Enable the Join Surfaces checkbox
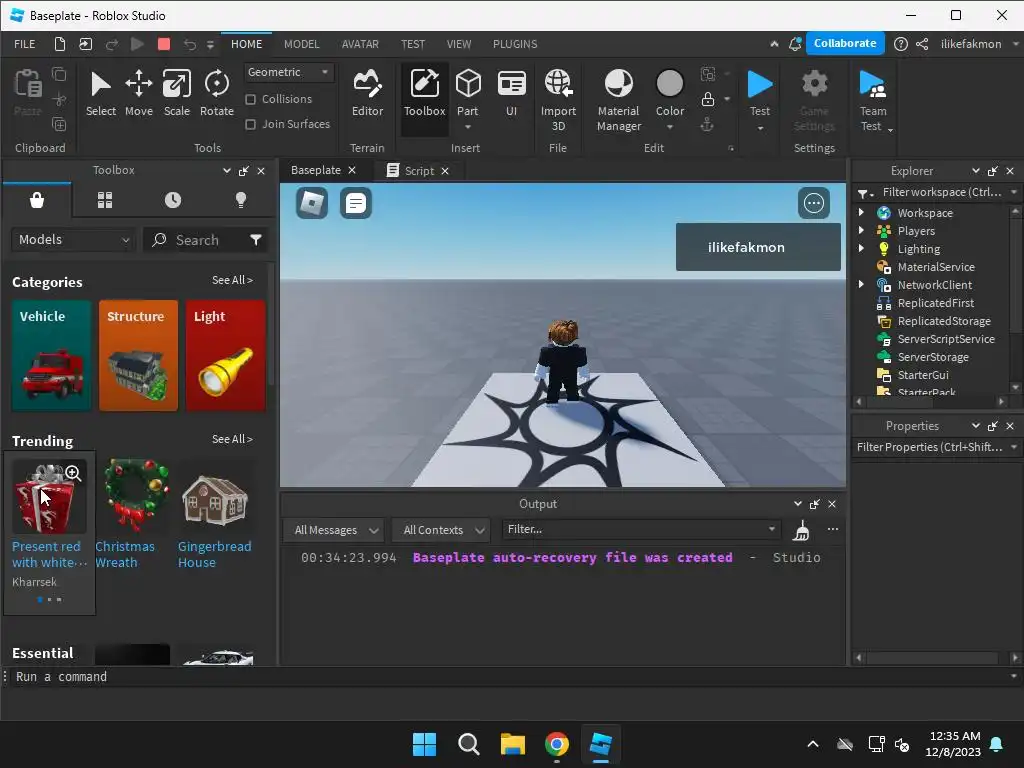 point(250,124)
